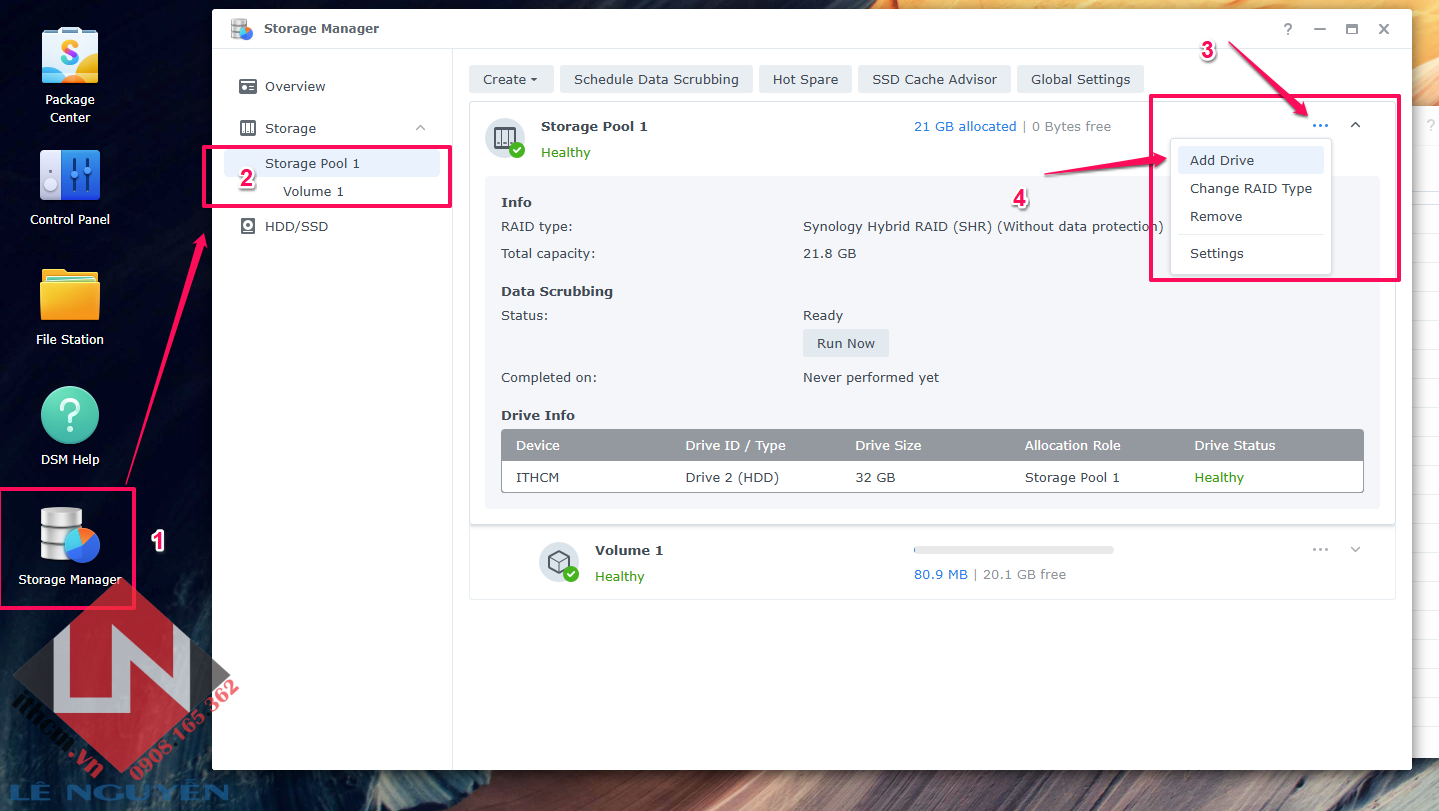Click Volume 1 cube icon
This screenshot has width=1439, height=811.
[x=559, y=562]
